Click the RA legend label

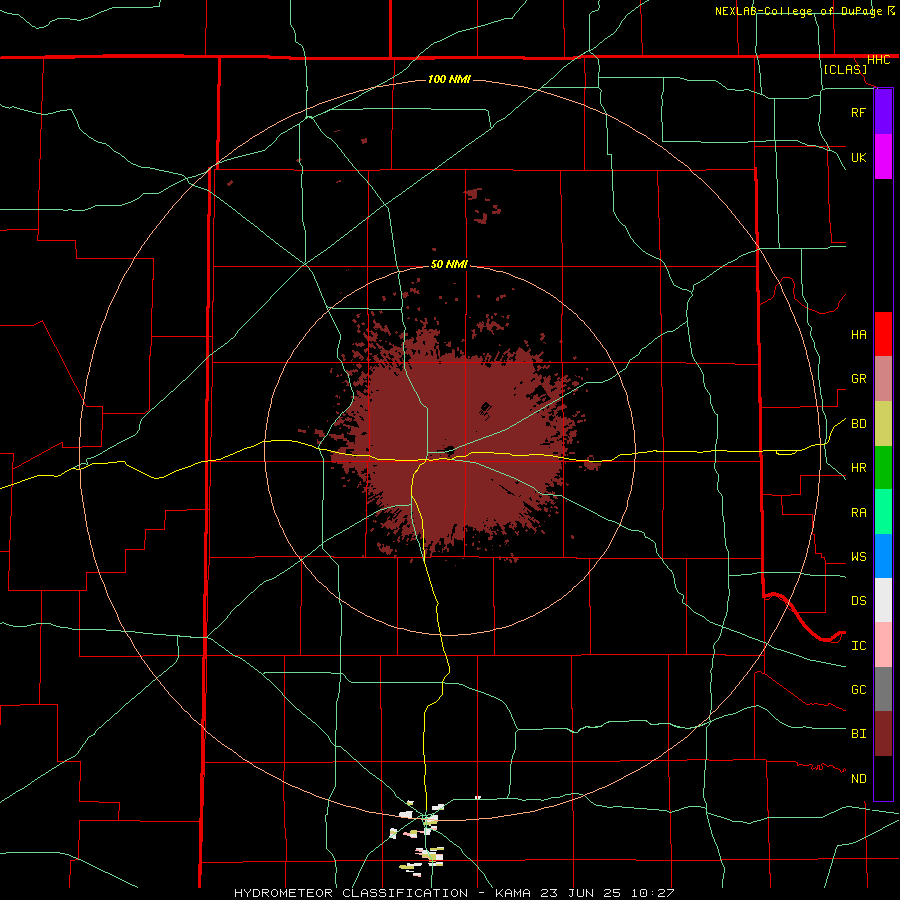pos(858,513)
